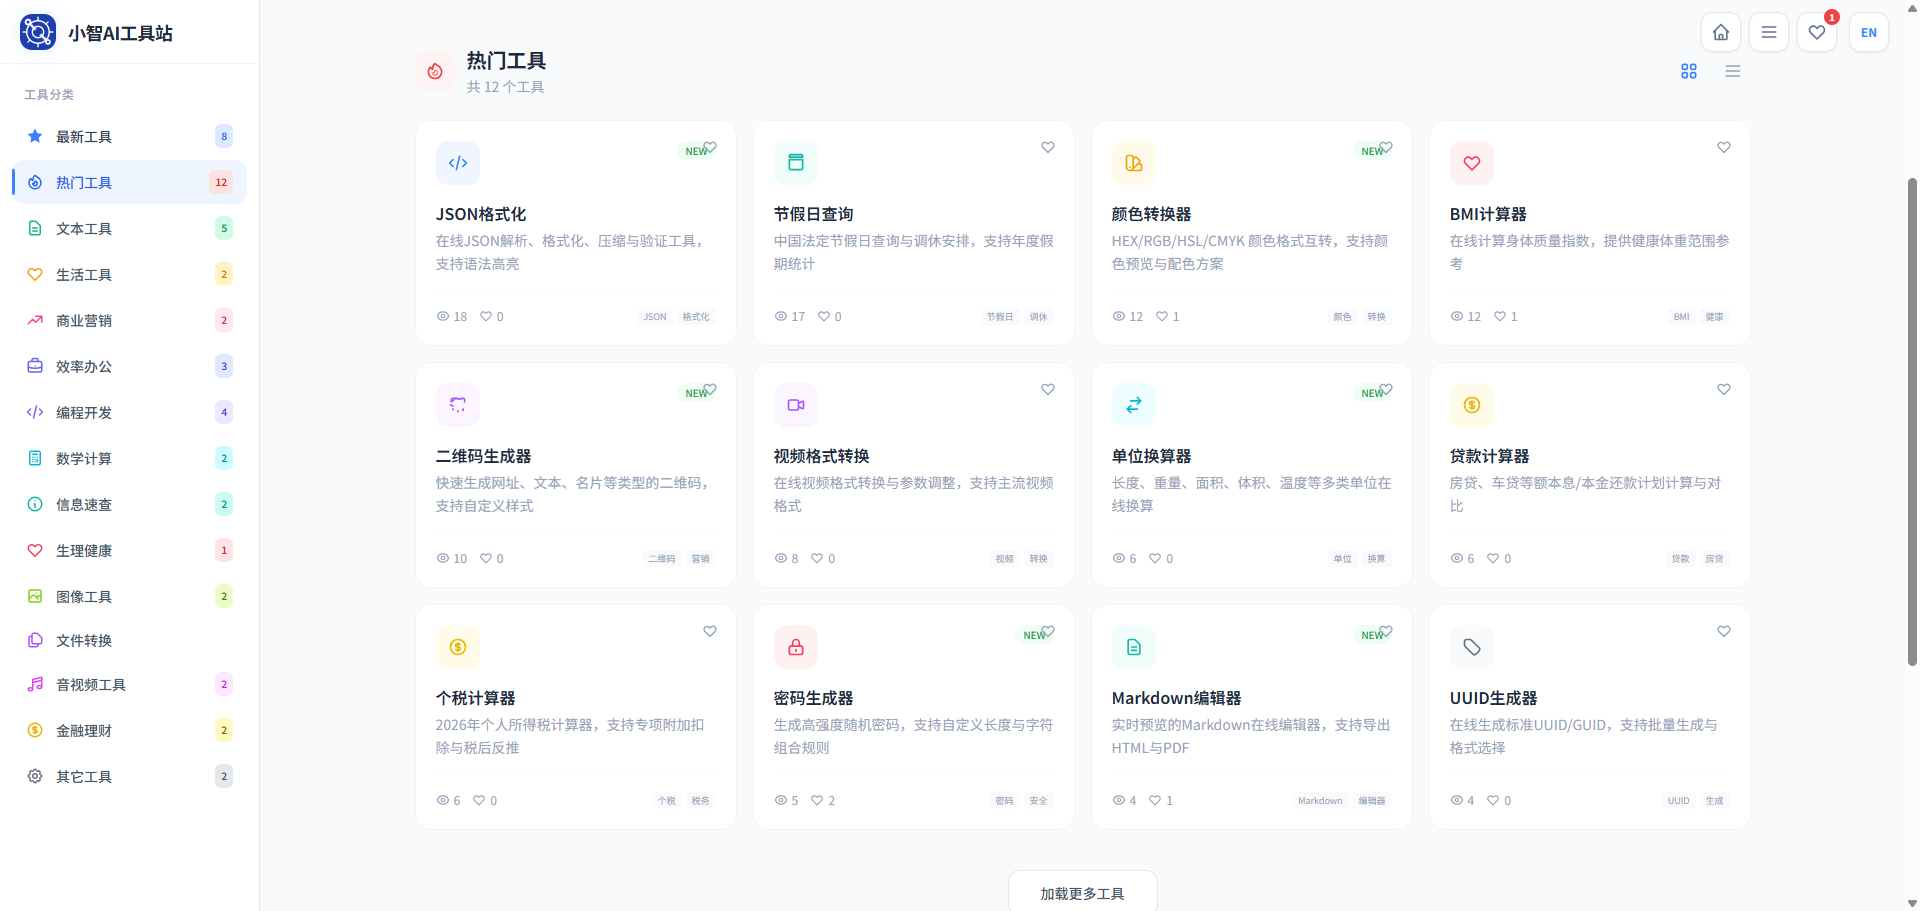Click the JSON格式化 code brackets icon
This screenshot has height=911, width=1920.
(458, 163)
